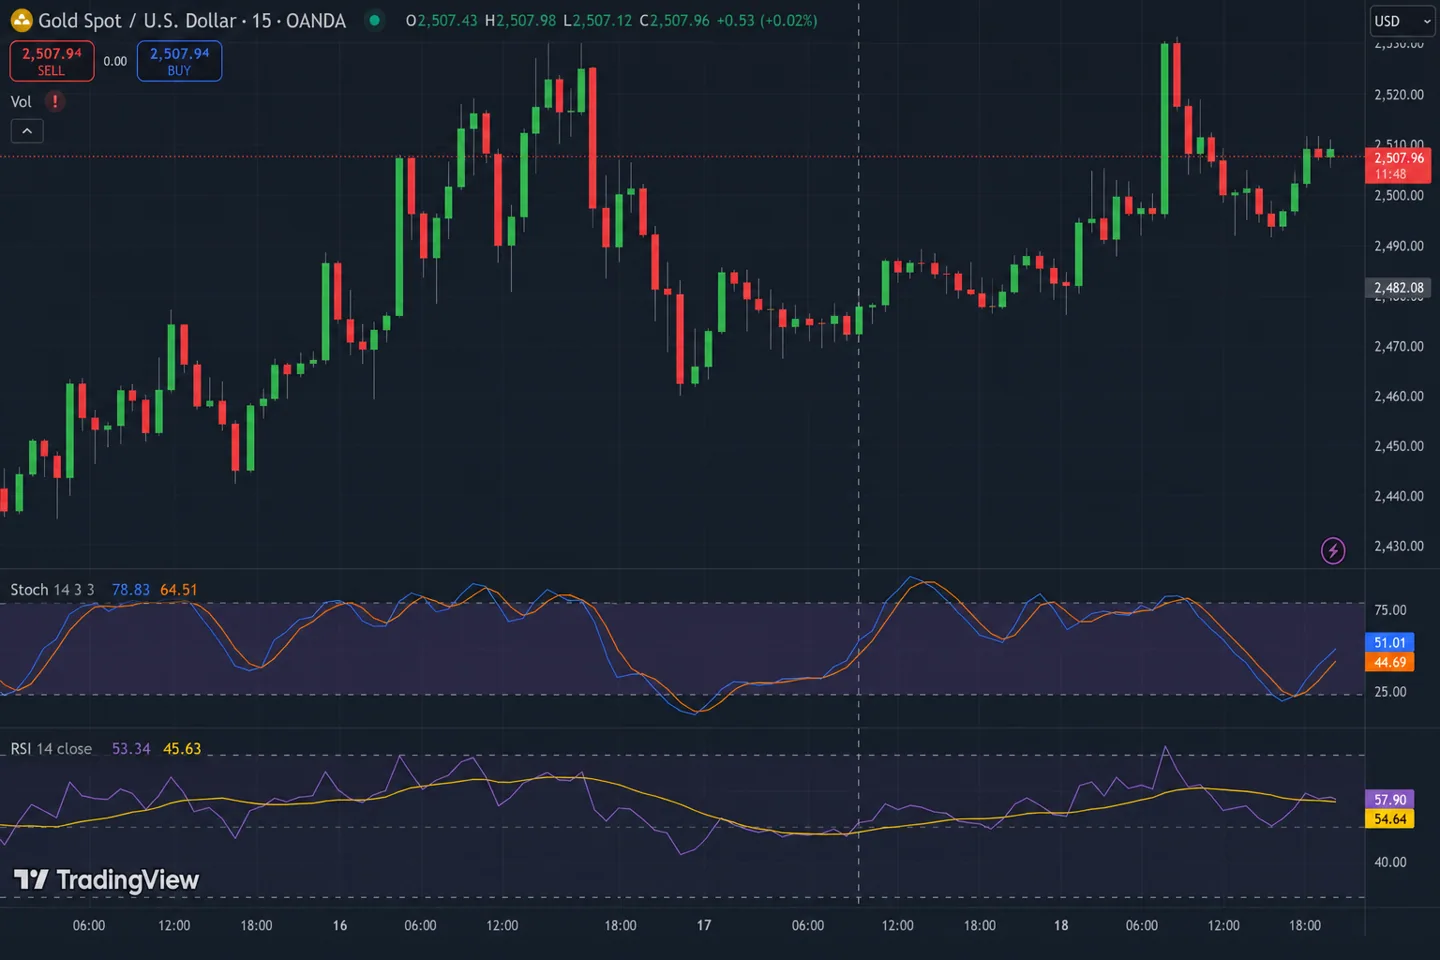The width and height of the screenshot is (1440, 960).
Task: Collapse the indicator legend with arrow button
Action: 27,131
